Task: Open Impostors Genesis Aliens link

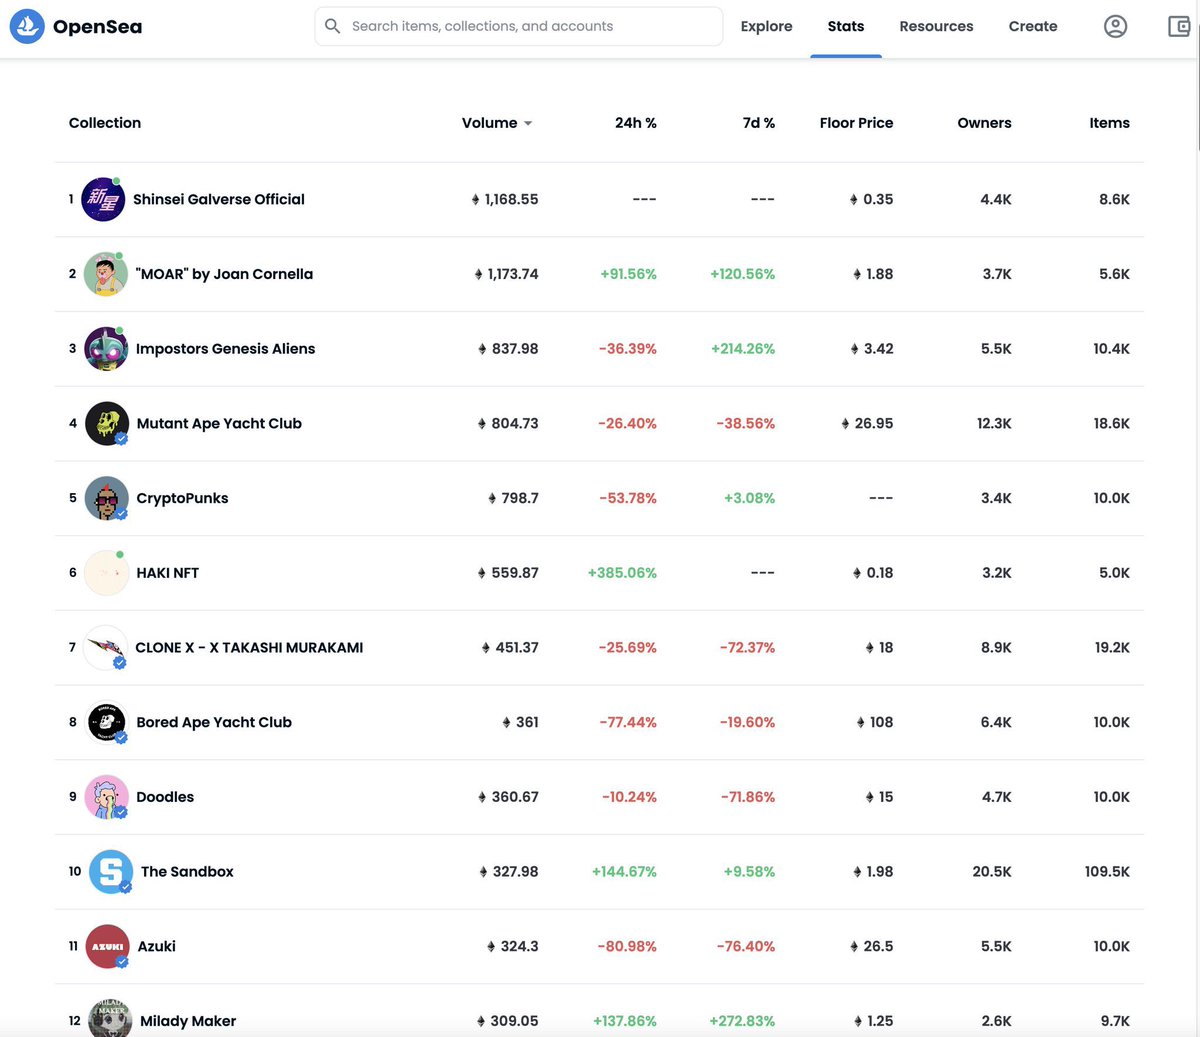Action: [x=225, y=349]
